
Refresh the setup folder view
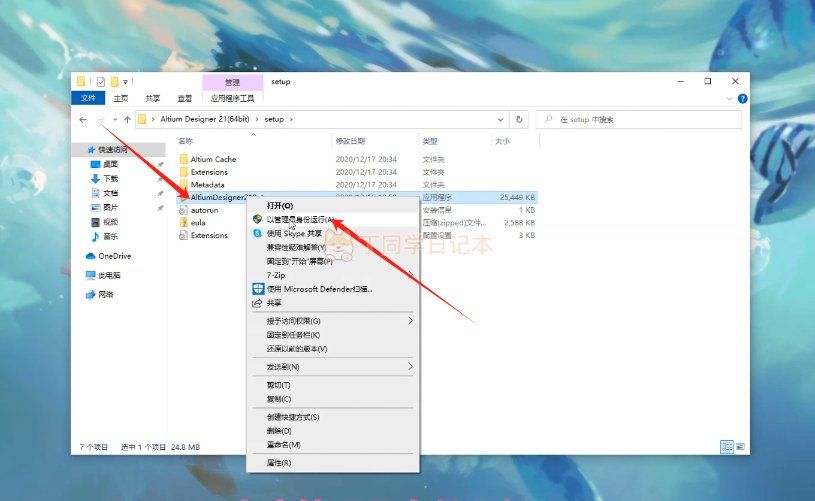pyautogui.click(x=519, y=119)
